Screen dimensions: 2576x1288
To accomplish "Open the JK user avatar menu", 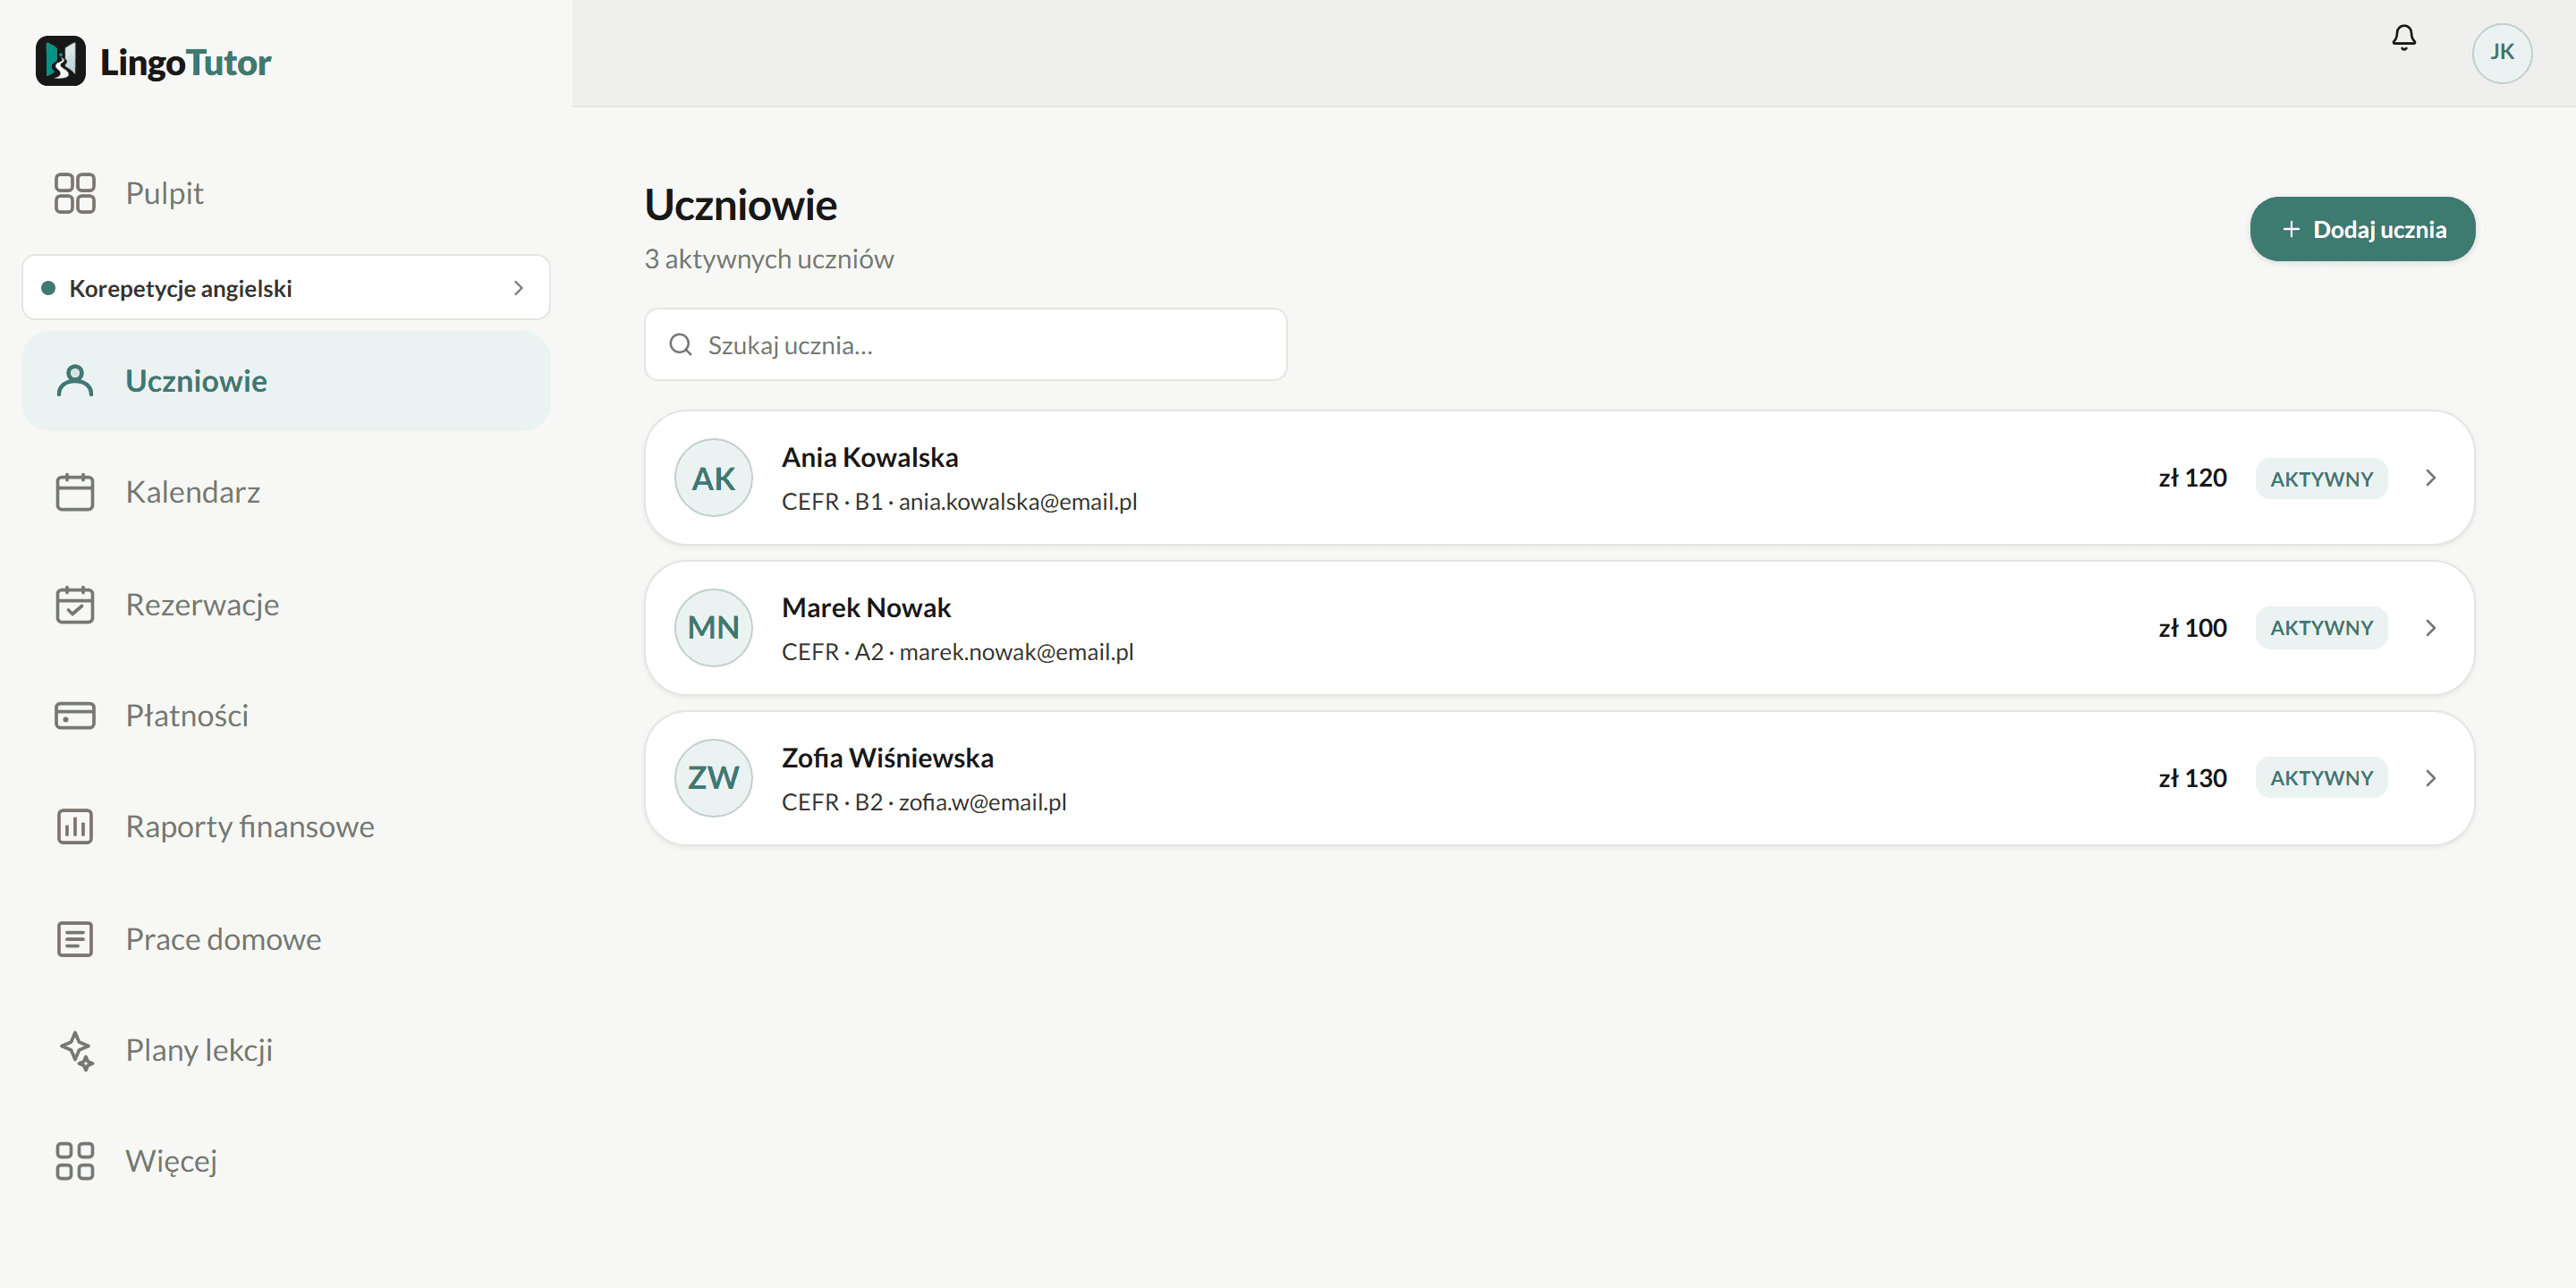I will click(x=2501, y=52).
